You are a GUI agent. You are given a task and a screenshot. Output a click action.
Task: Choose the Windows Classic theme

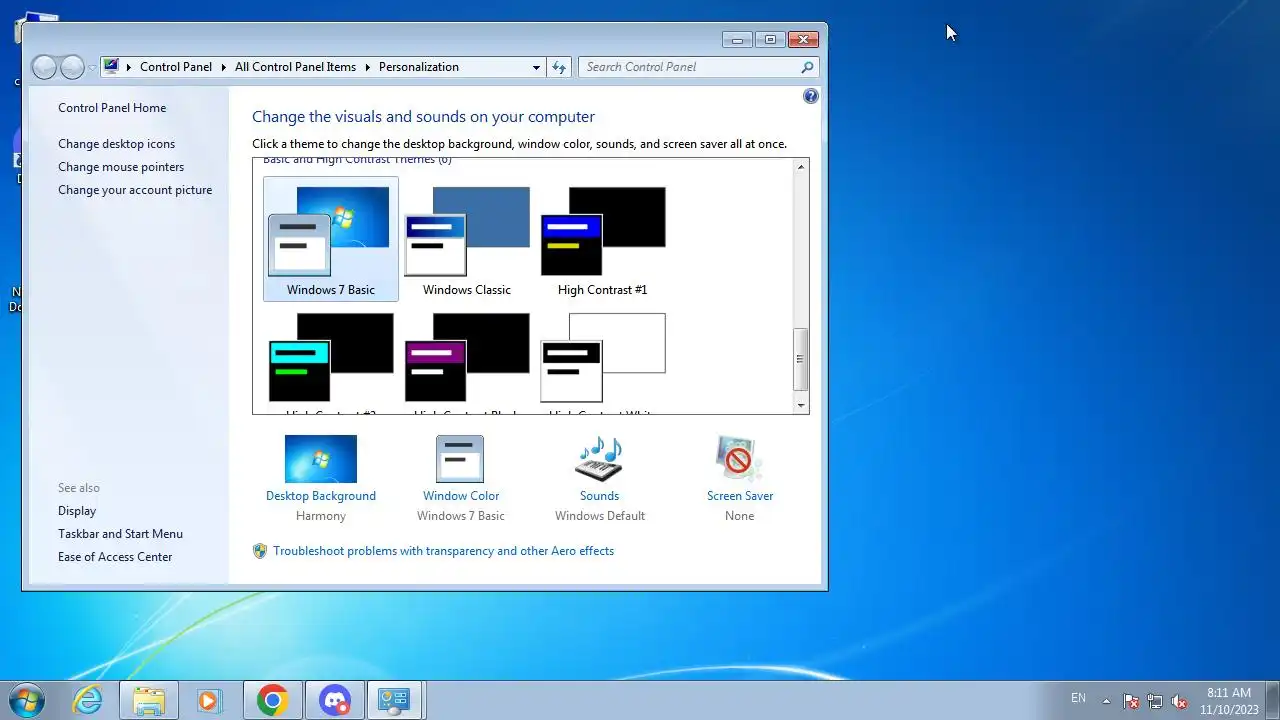(467, 239)
